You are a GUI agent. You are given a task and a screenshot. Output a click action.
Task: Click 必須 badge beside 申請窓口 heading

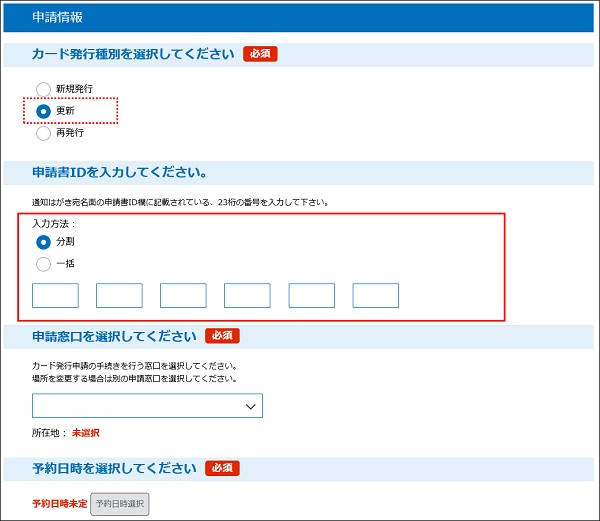[222, 336]
